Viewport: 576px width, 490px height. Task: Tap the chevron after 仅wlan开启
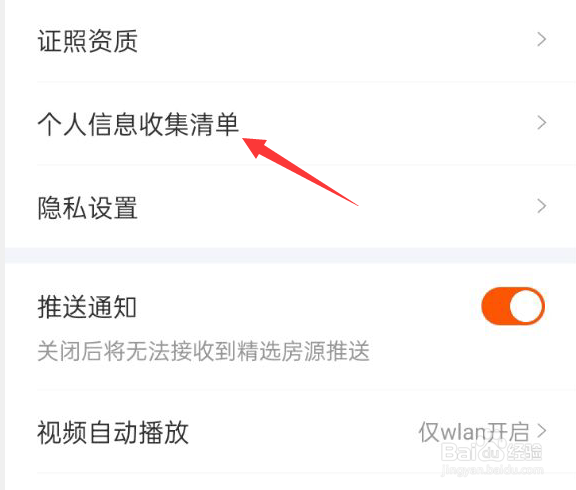(541, 430)
